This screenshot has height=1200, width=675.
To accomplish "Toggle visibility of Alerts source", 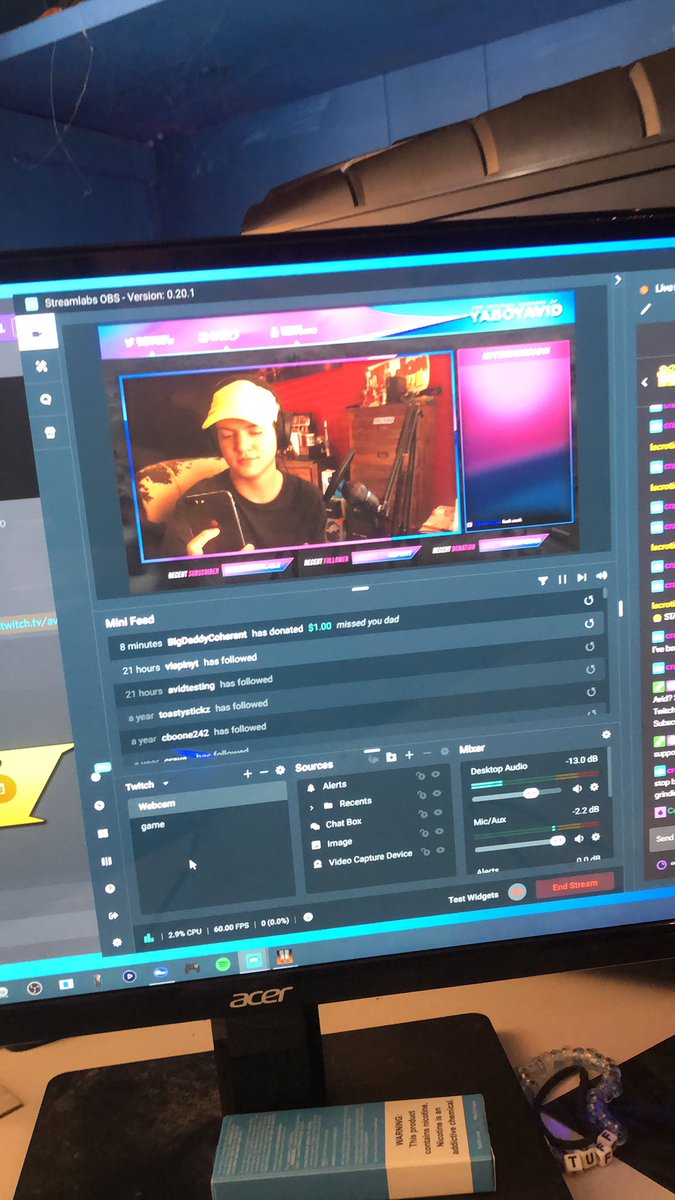I will point(437,774).
